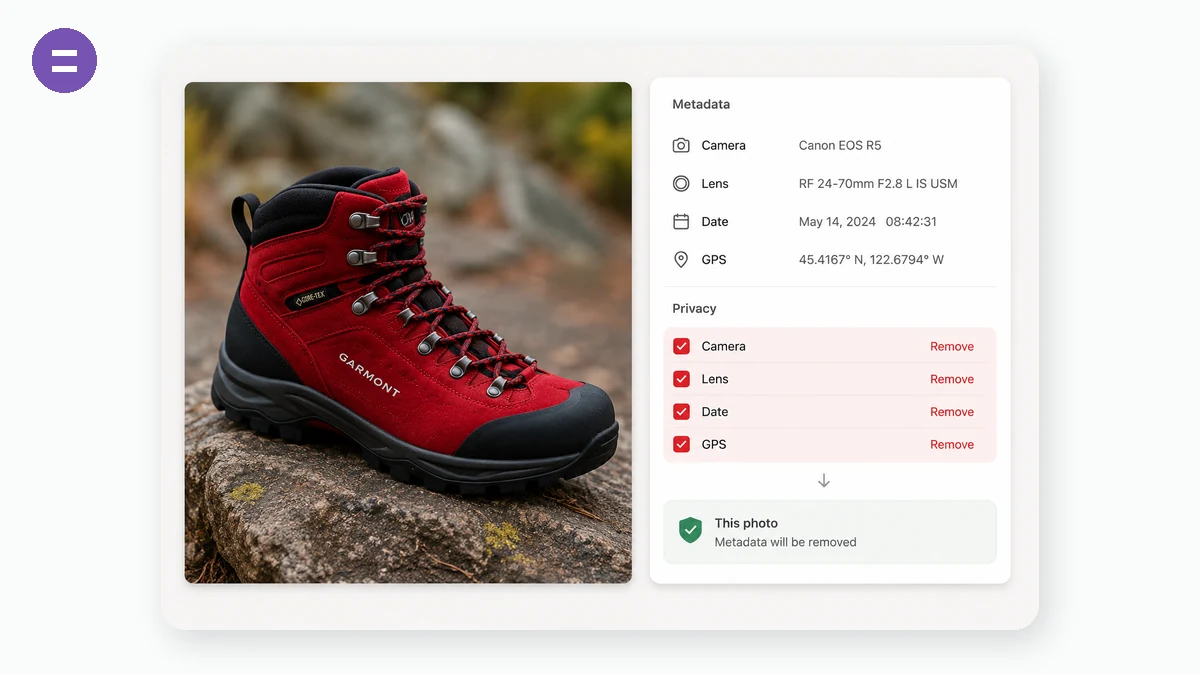
Task: Select the 'May 14, 2024 08:42:31' date value
Action: click(x=867, y=221)
